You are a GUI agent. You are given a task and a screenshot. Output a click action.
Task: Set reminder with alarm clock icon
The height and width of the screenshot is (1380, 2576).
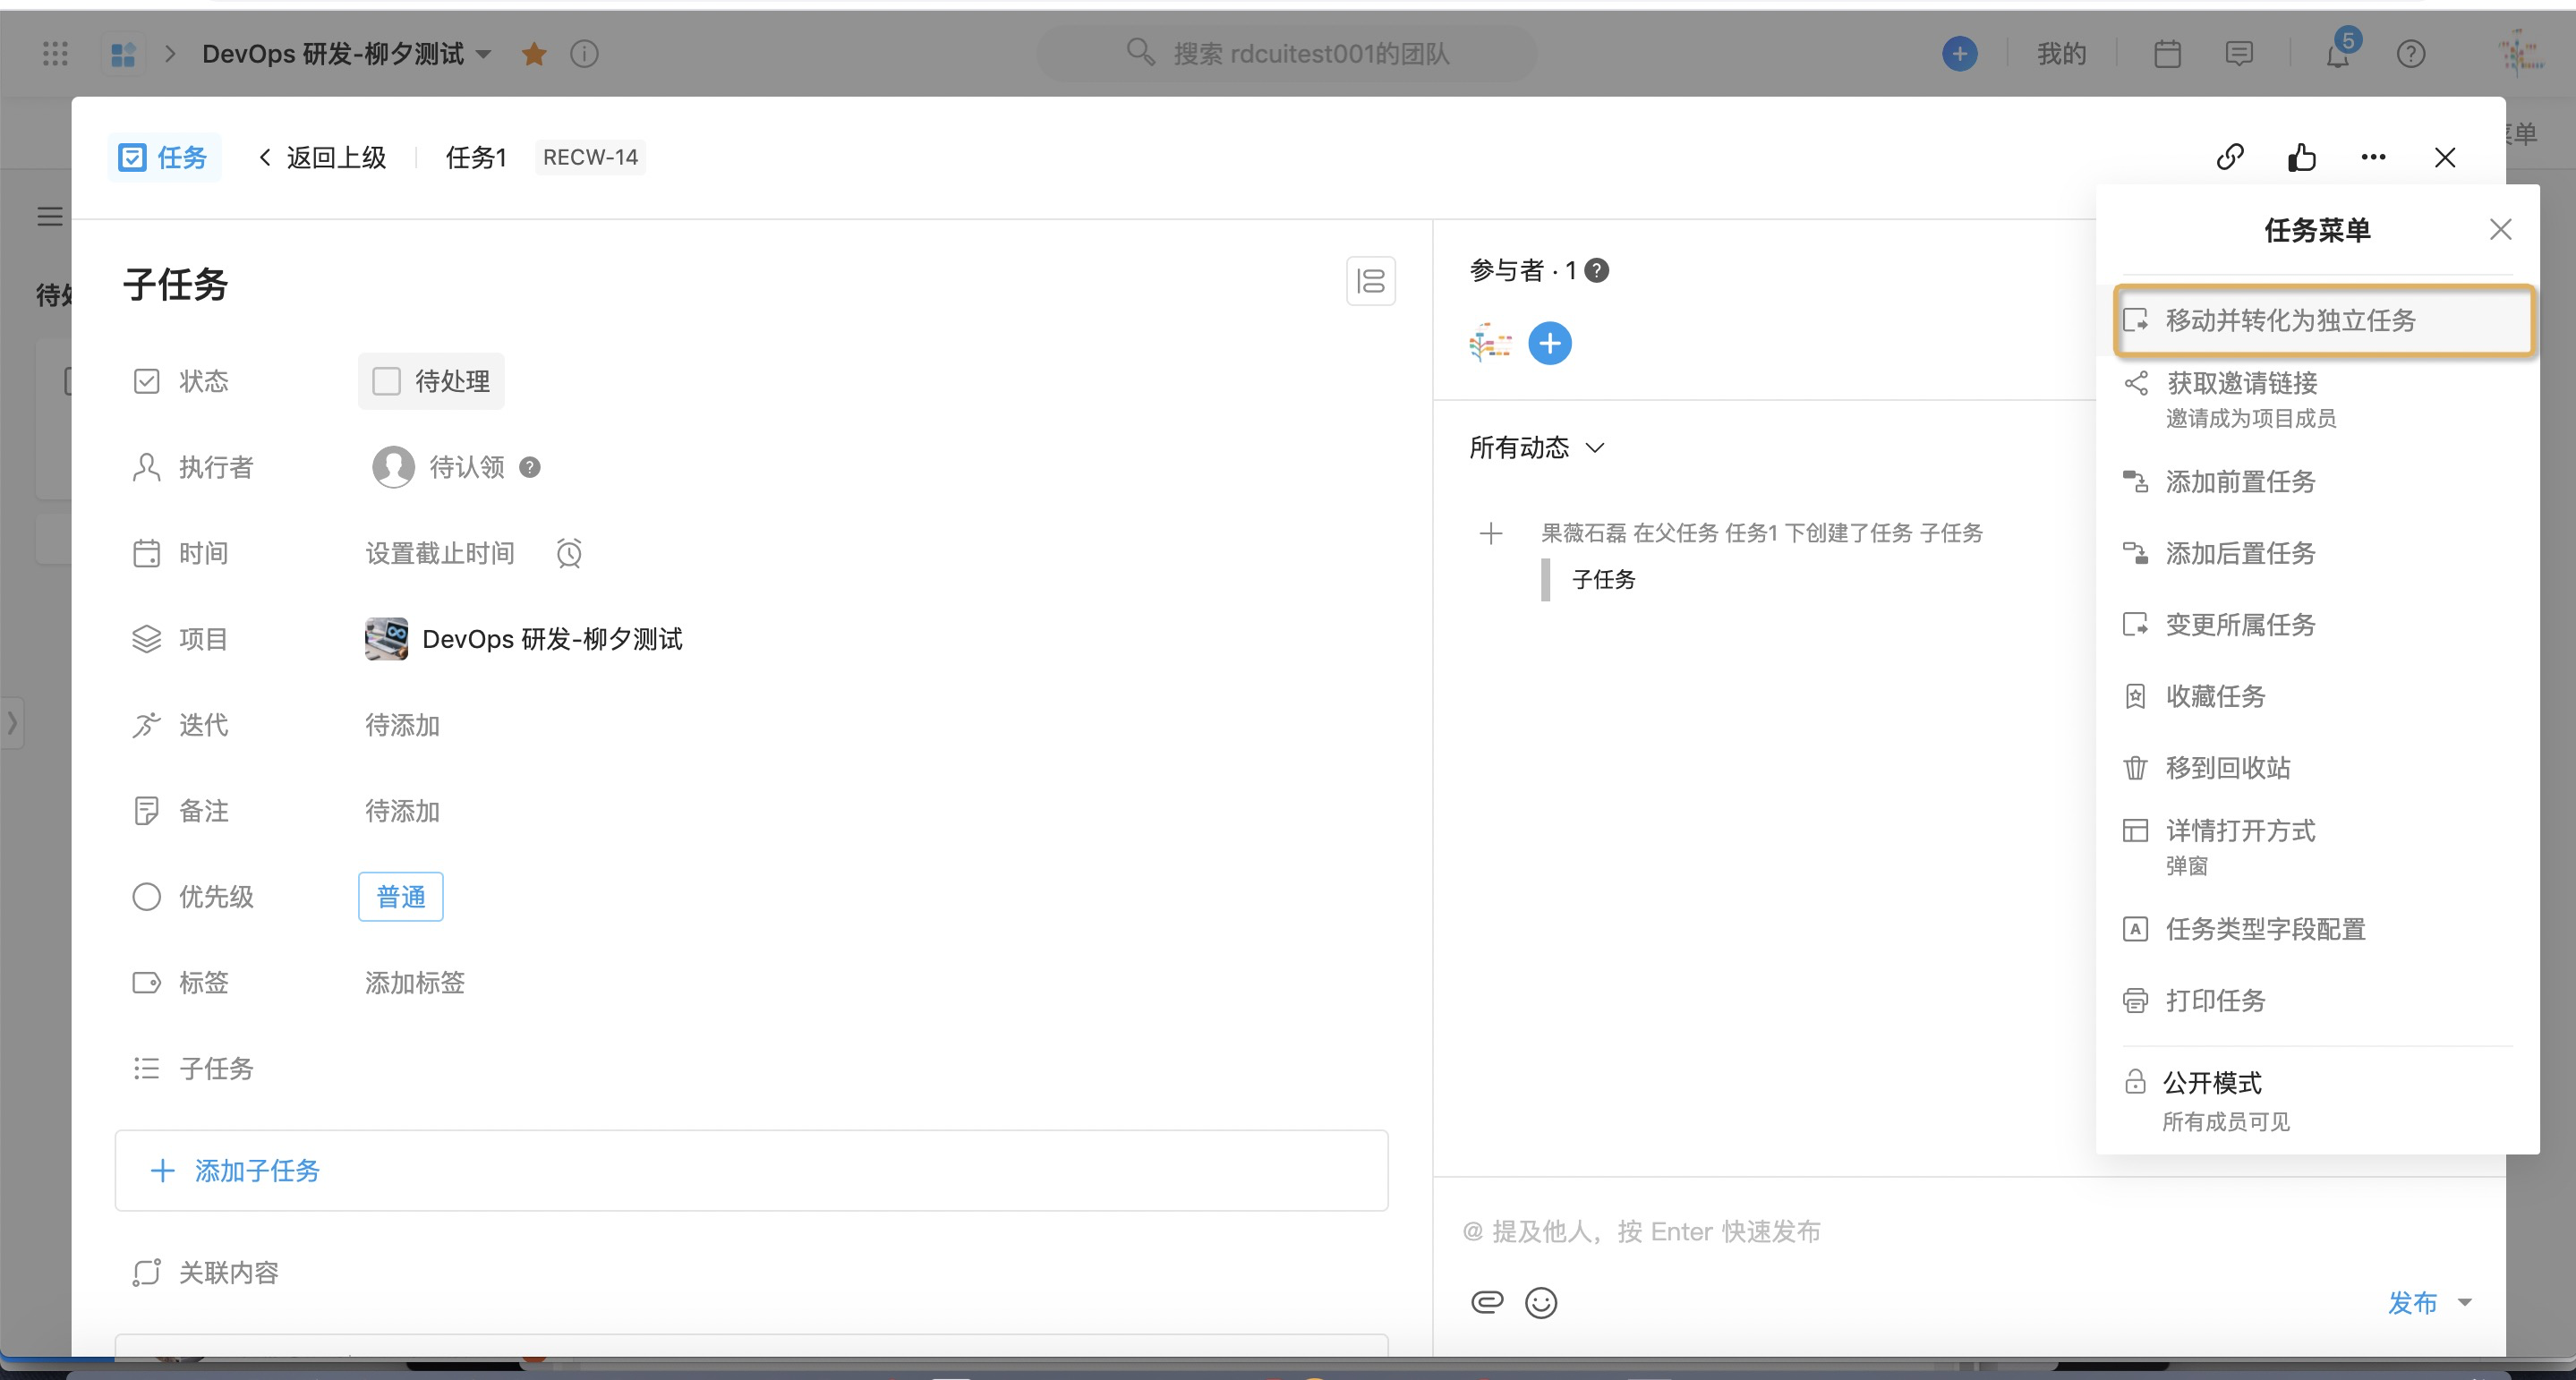coord(569,553)
